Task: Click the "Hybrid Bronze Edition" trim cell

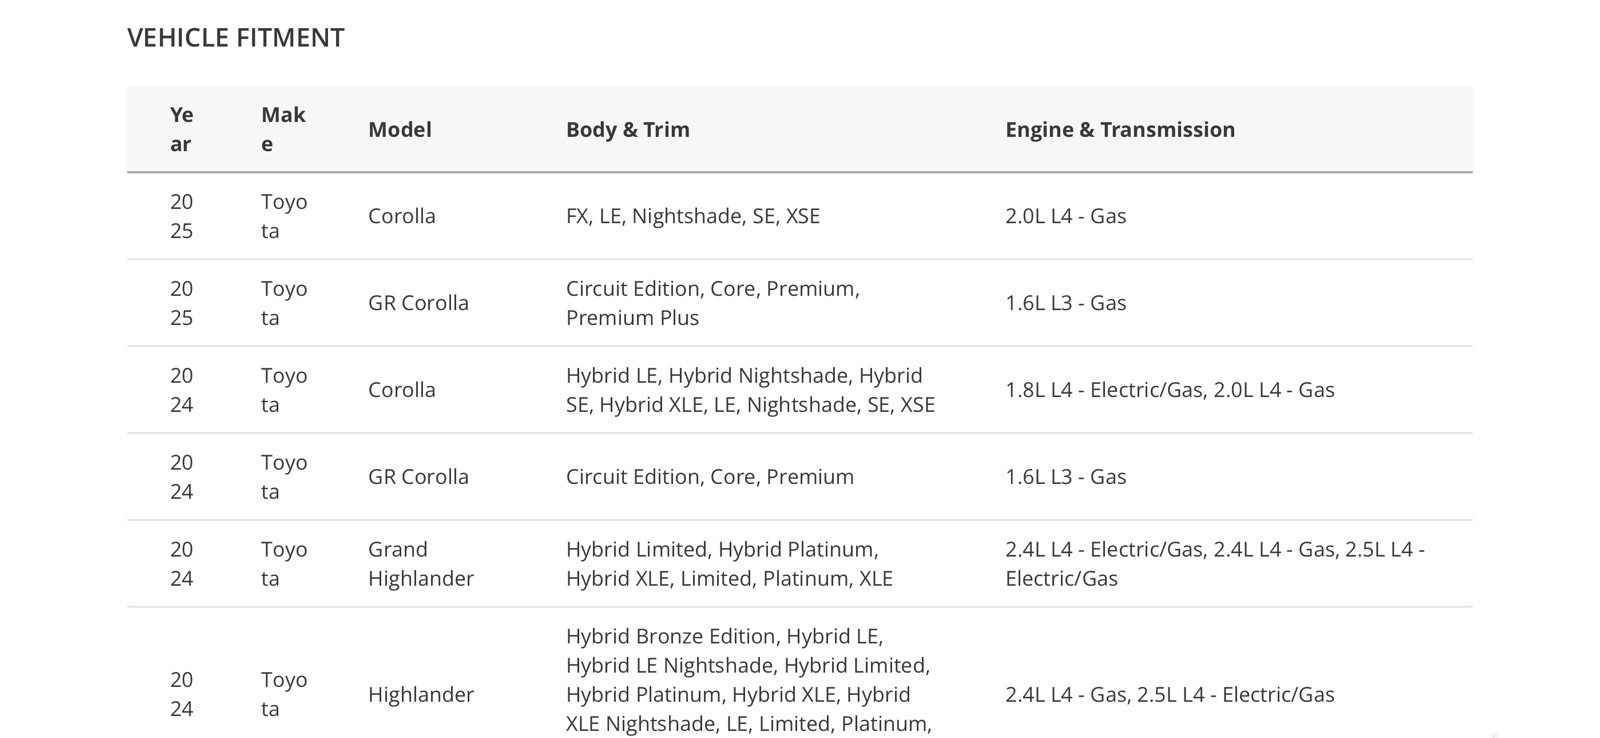Action: (x=748, y=680)
